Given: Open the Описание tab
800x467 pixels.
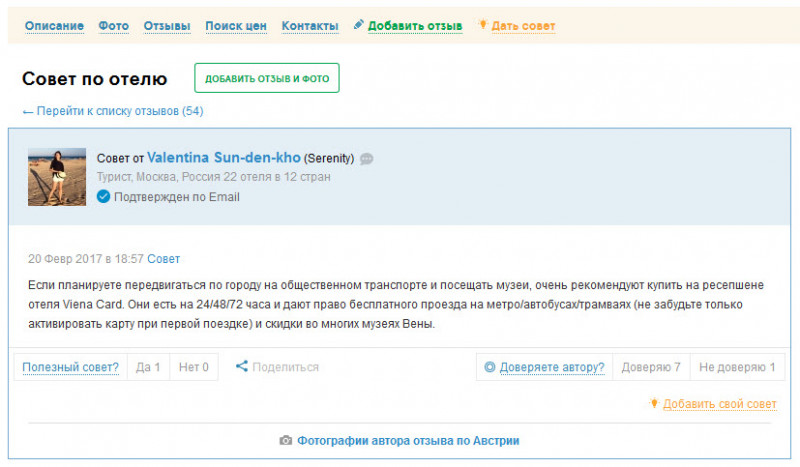Looking at the screenshot, I should point(54,26).
